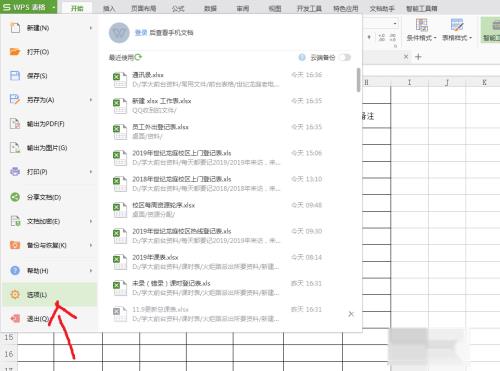
Task: Click the 登录 login link
Action: coord(141,32)
